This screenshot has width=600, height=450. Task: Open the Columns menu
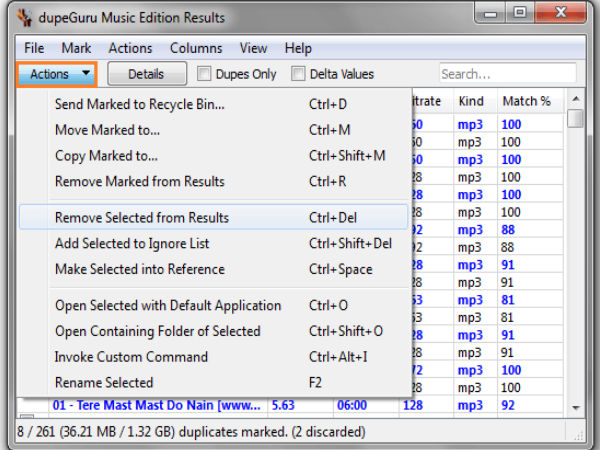[196, 48]
